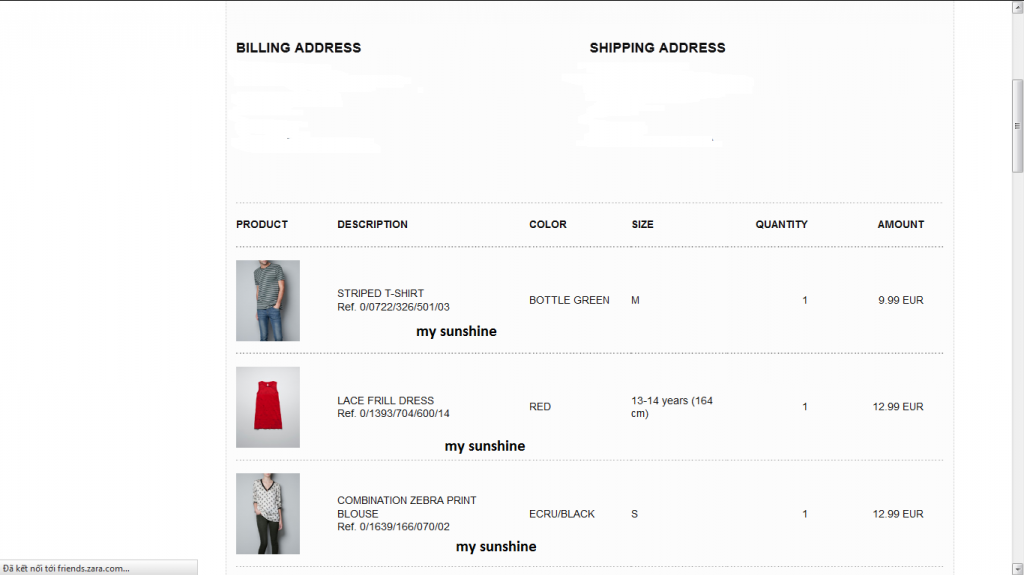The width and height of the screenshot is (1024, 575).
Task: Click the vertical scrollbar thumb
Action: coord(1018,125)
